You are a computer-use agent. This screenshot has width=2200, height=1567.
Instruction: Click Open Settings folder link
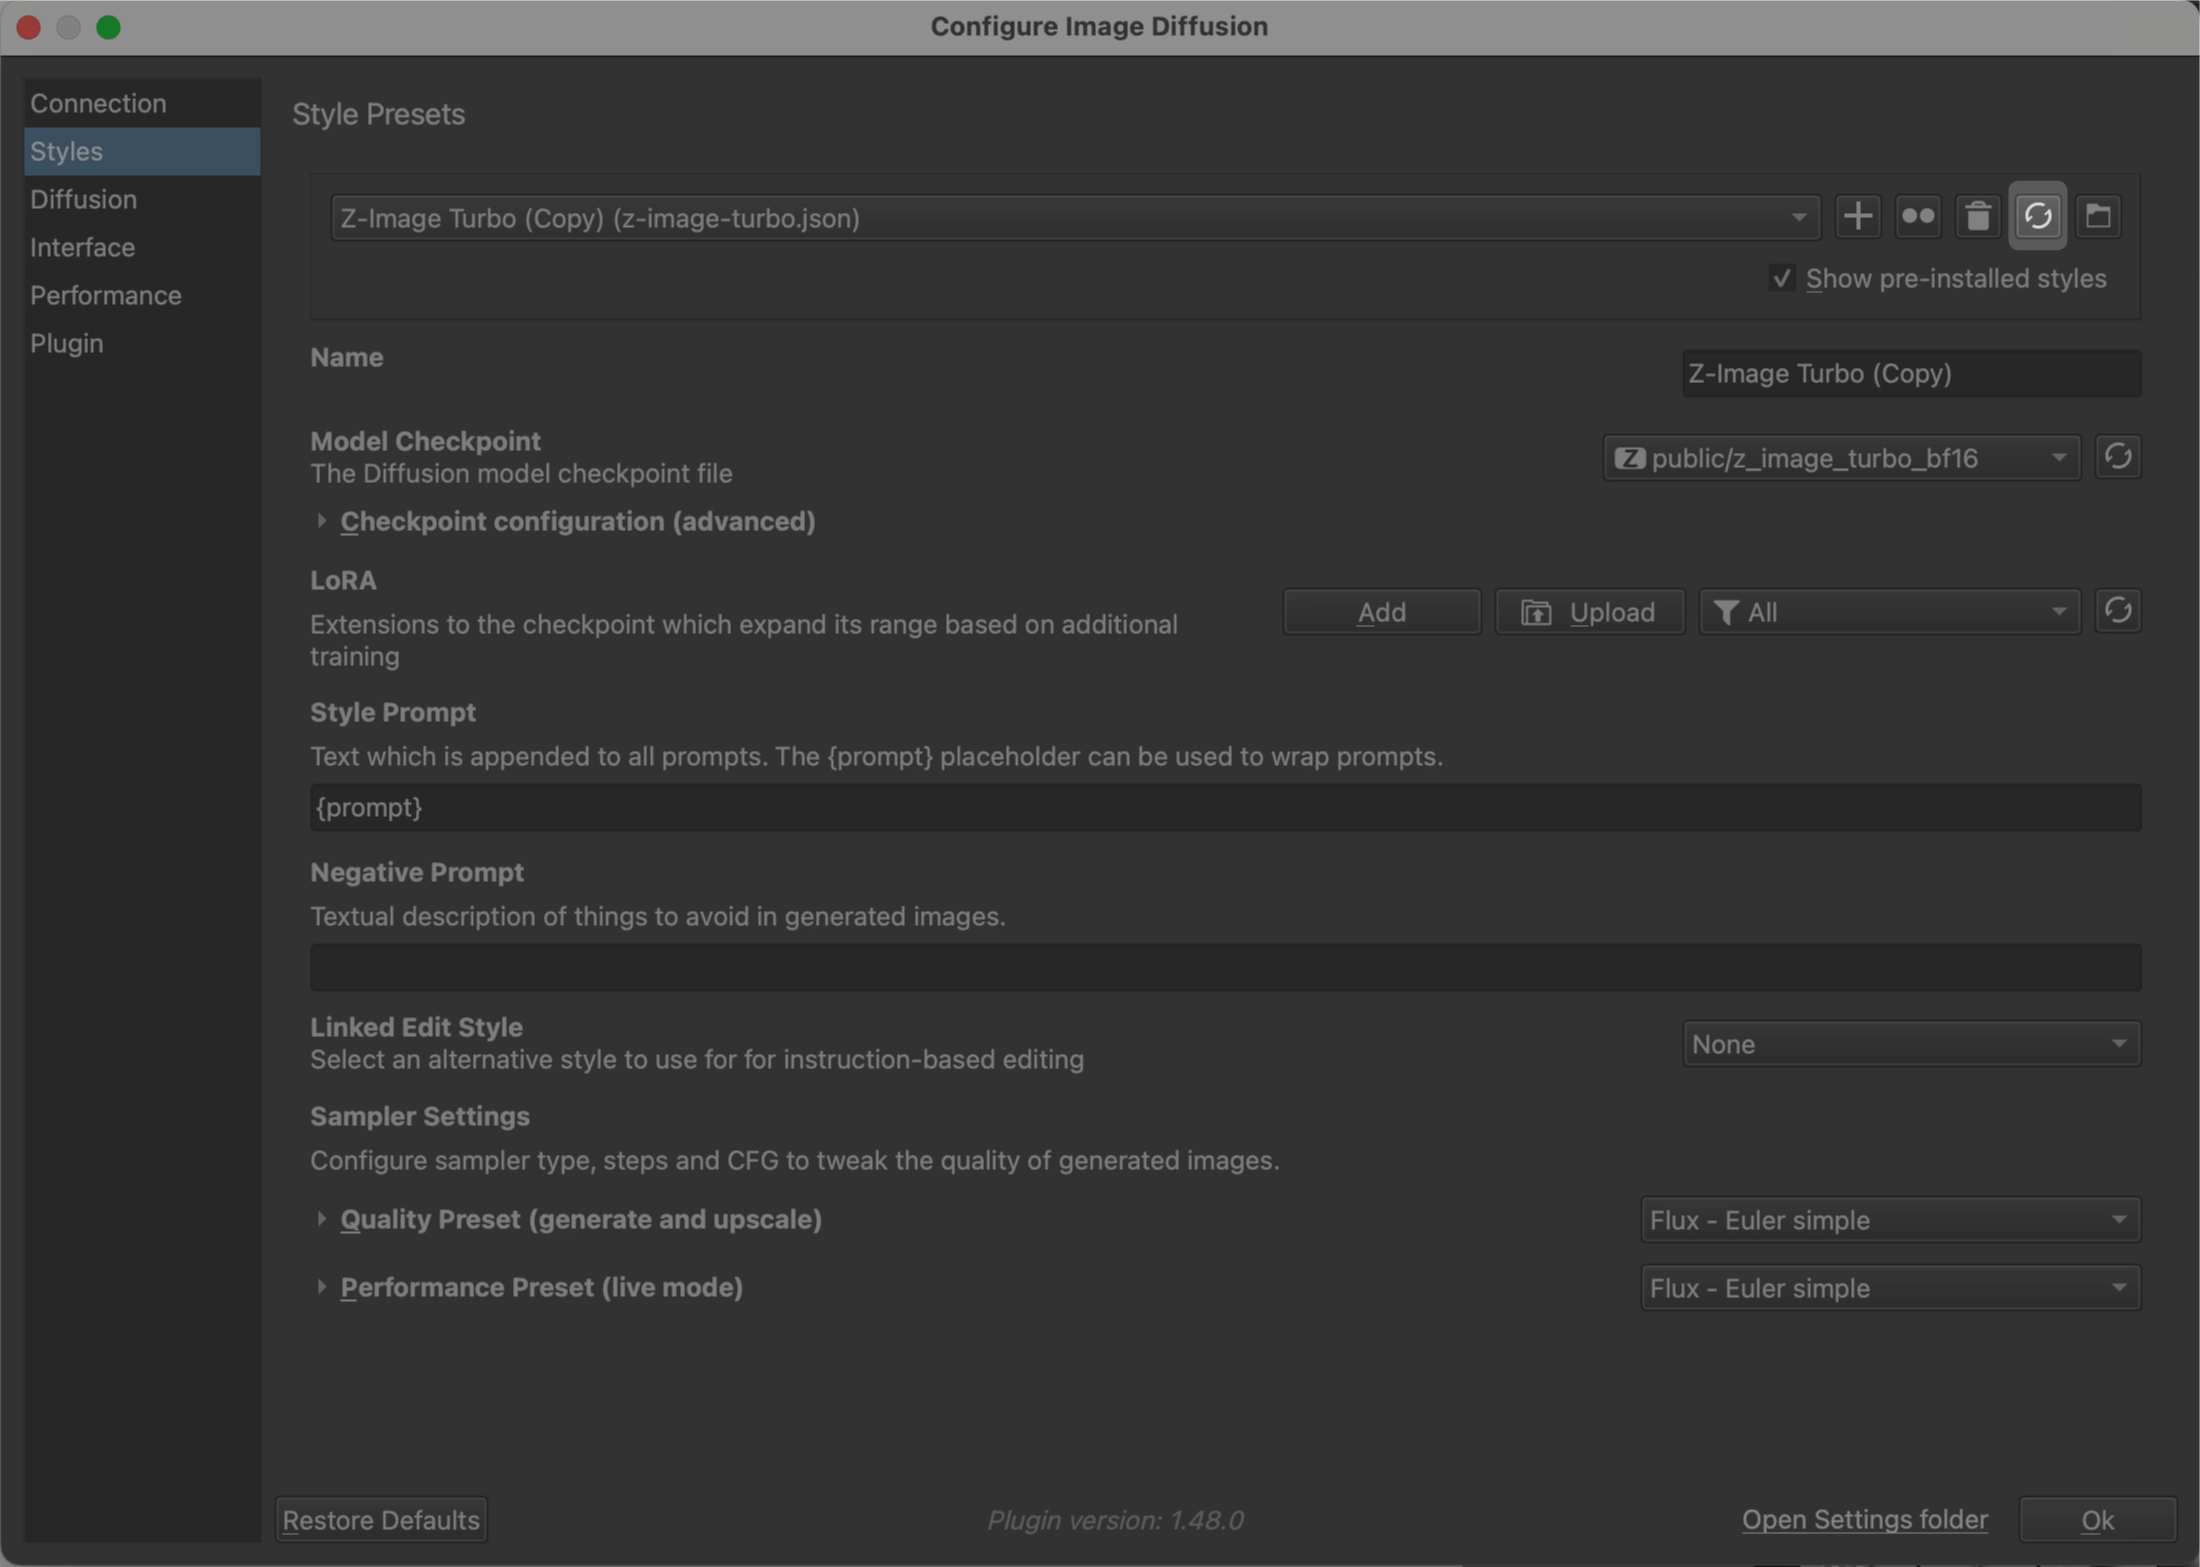point(1864,1519)
